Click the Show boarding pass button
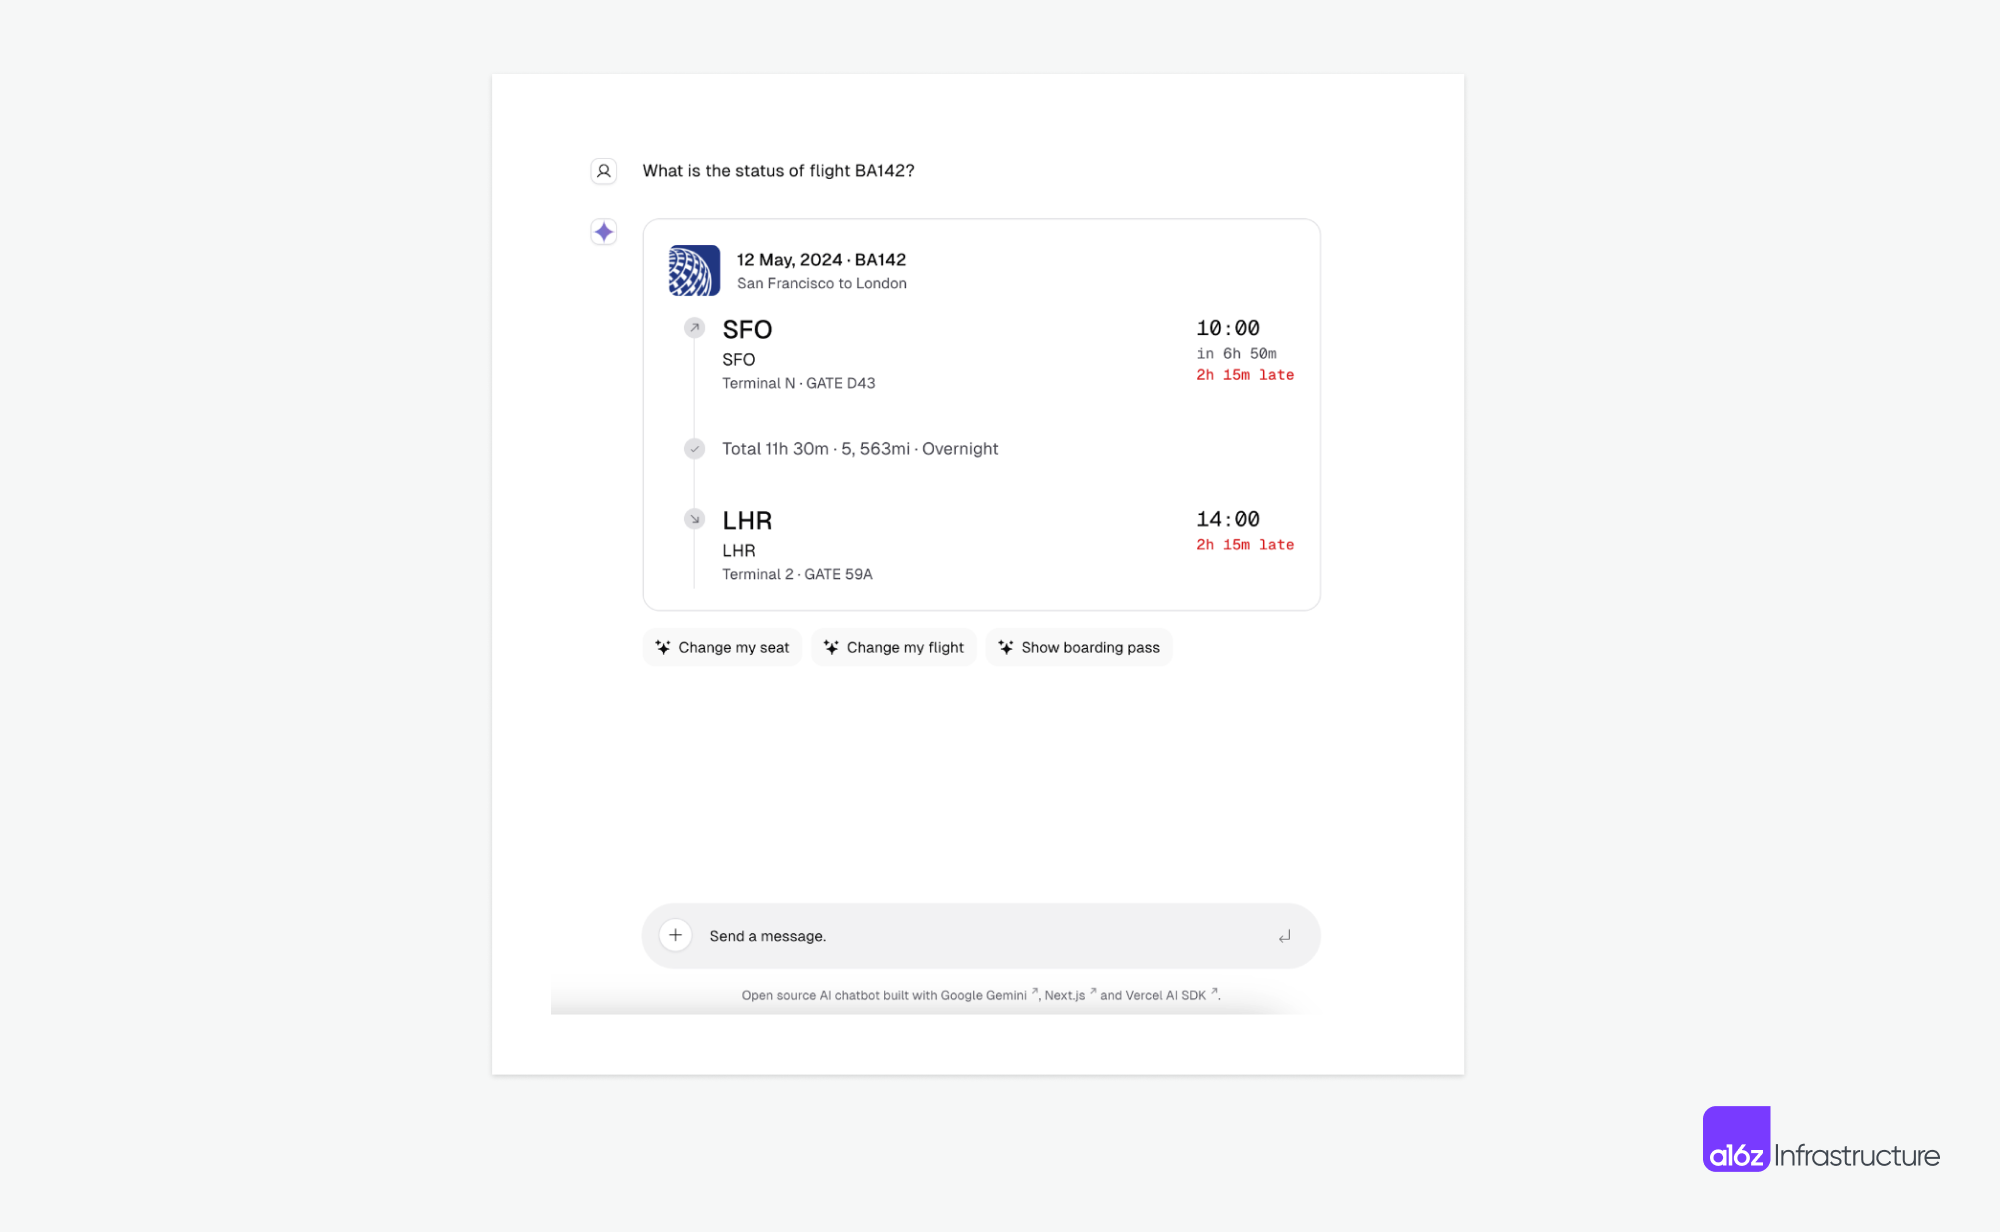 coord(1079,647)
